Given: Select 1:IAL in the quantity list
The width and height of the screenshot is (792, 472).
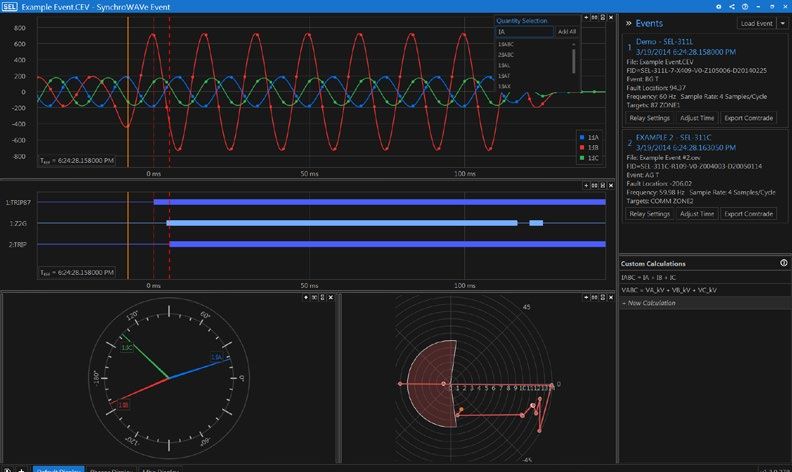Looking at the screenshot, I should click(x=504, y=65).
